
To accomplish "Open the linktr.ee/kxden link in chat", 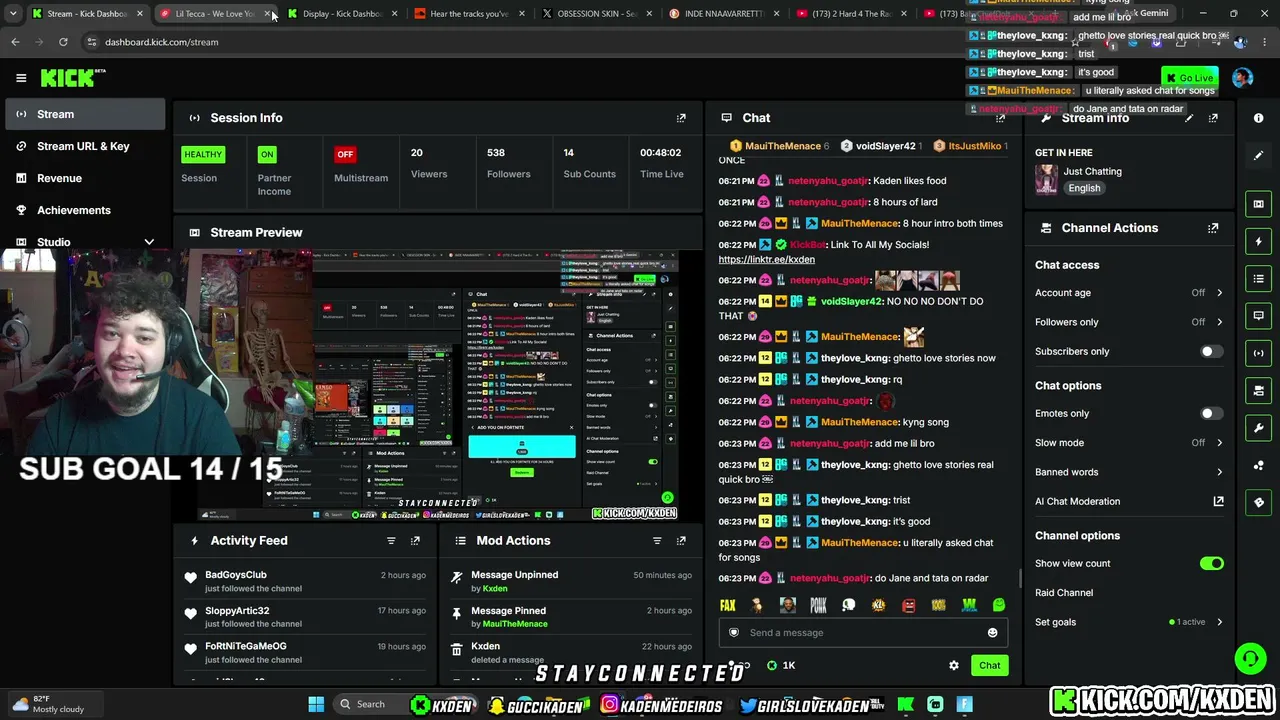I will [x=766, y=260].
